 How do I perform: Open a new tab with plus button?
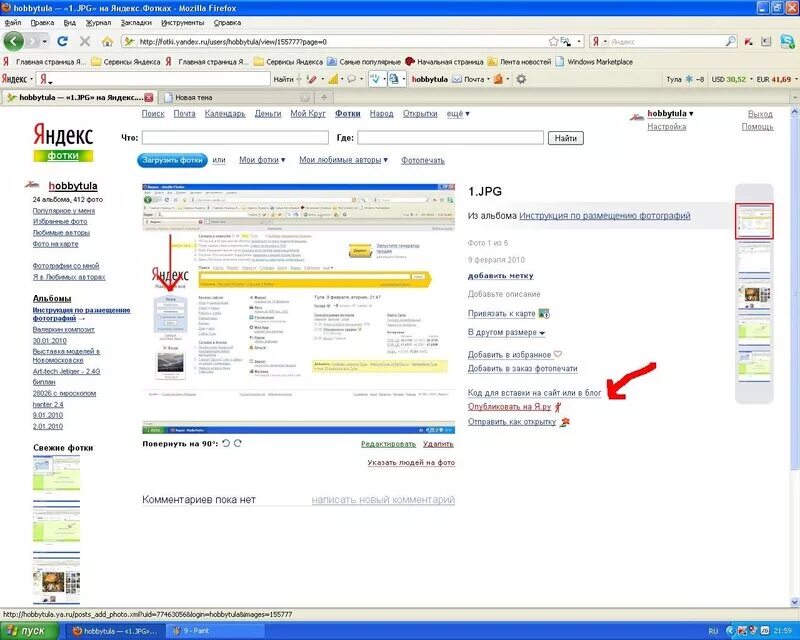coord(323,97)
